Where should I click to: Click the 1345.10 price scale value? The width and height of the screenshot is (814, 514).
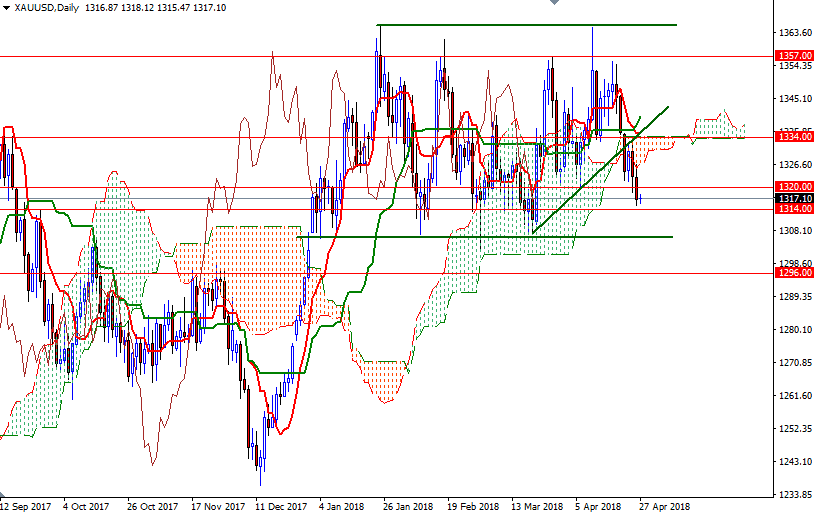pos(795,99)
